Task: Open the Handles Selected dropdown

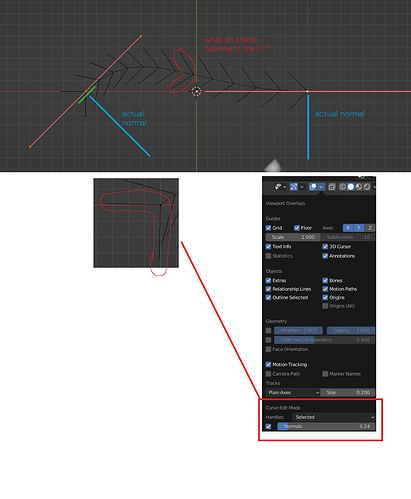Action: pyautogui.click(x=333, y=417)
